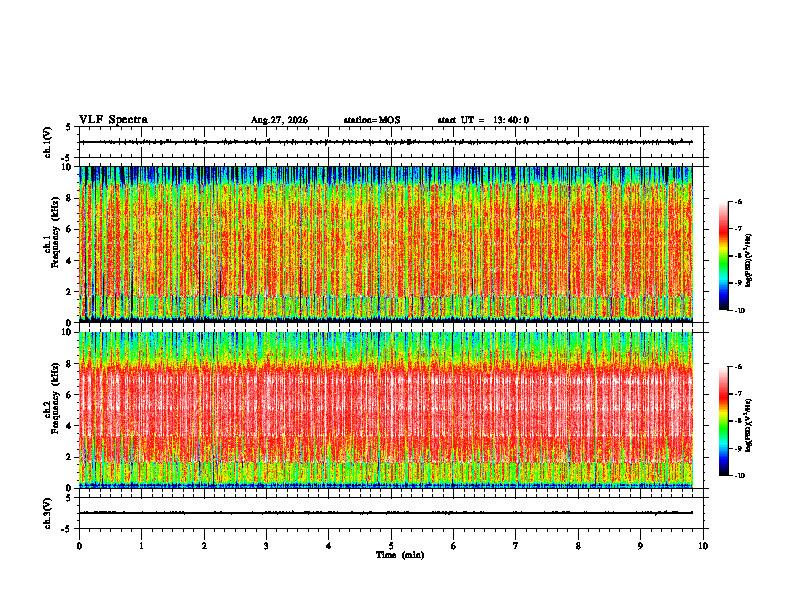This screenshot has height=612, width=792.
Task: Click the ch.3 voltage waveform trace
Action: [386, 513]
